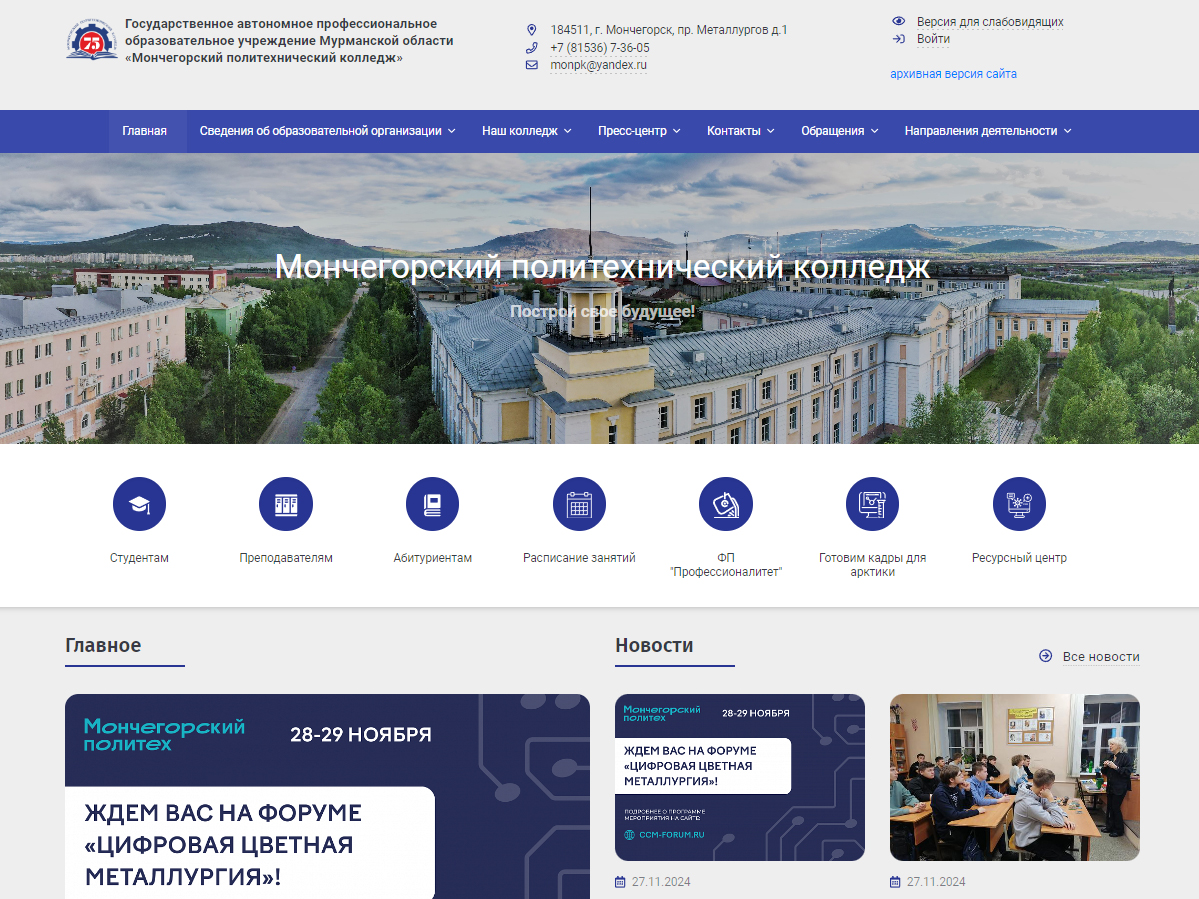Open the classroom news photo thumbnail
The image size is (1199, 899).
[1014, 777]
